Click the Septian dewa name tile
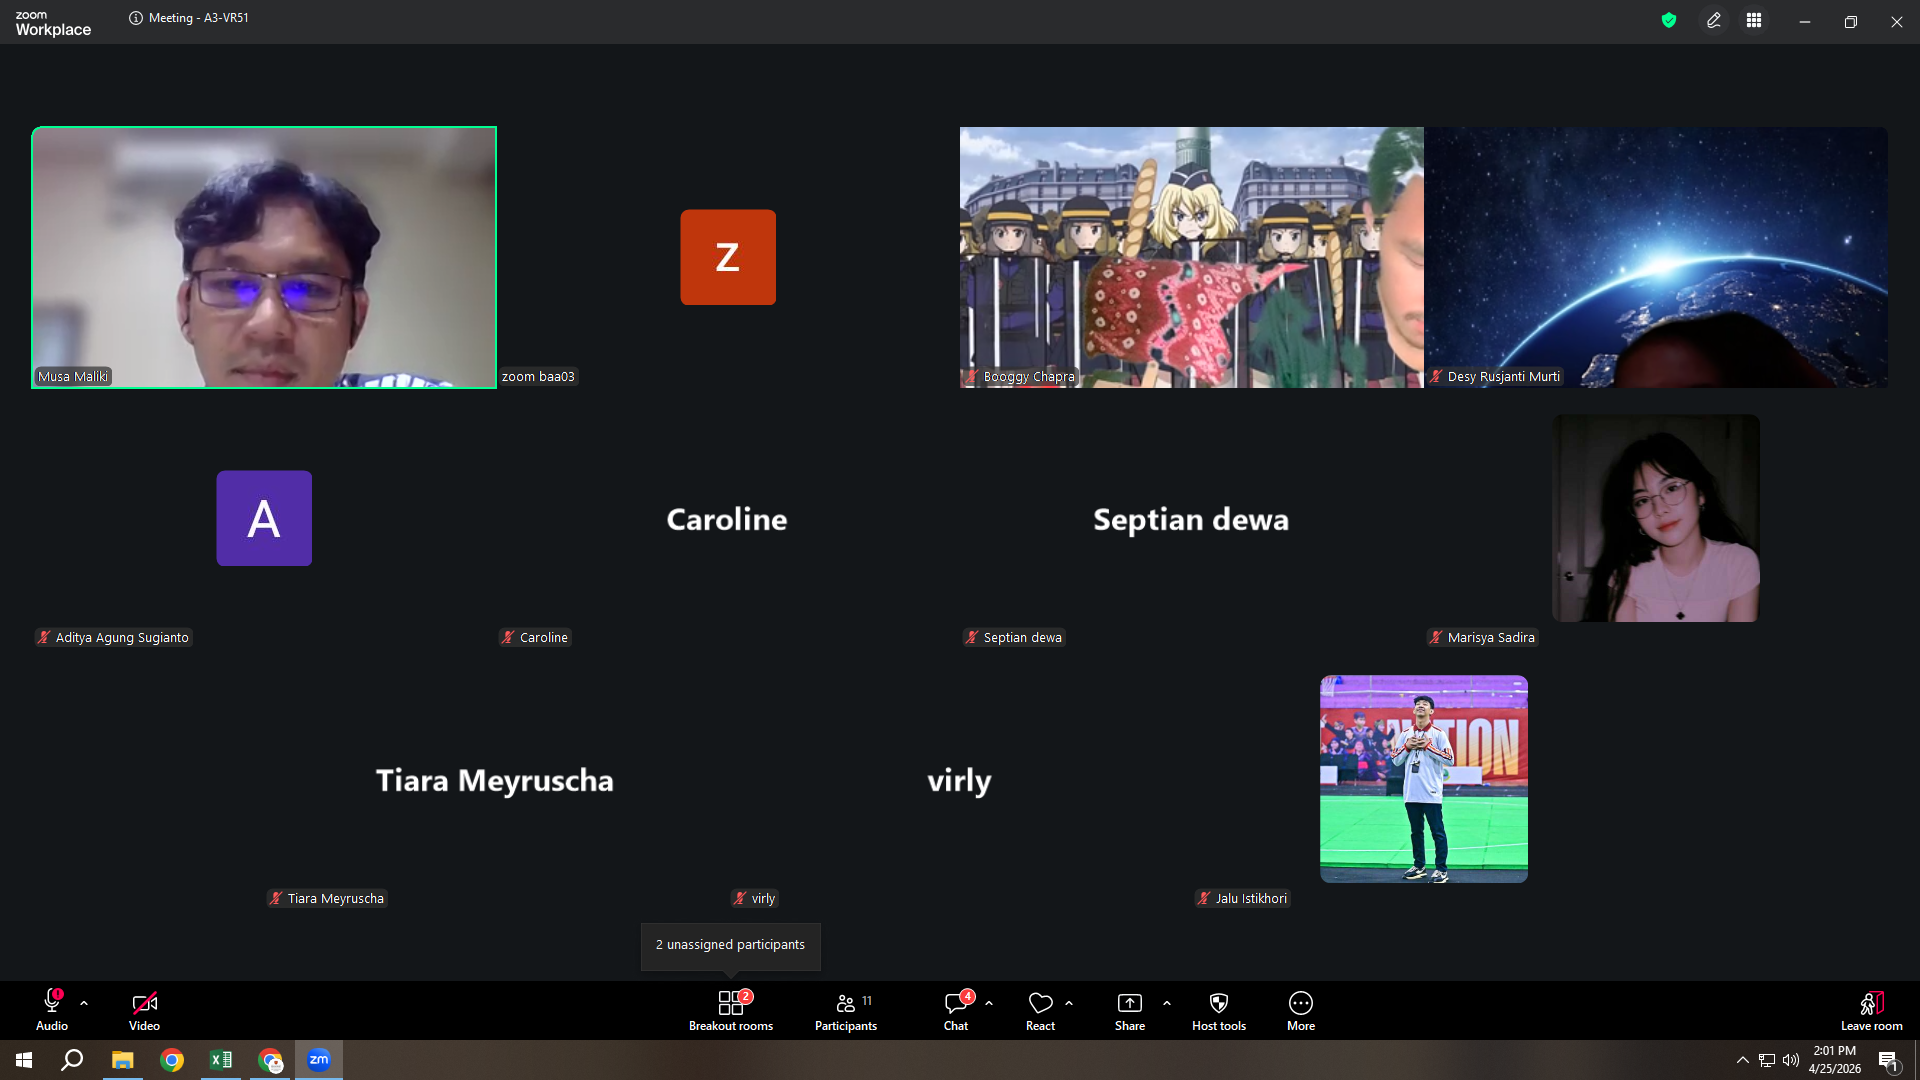The width and height of the screenshot is (1920, 1080). click(1191, 519)
